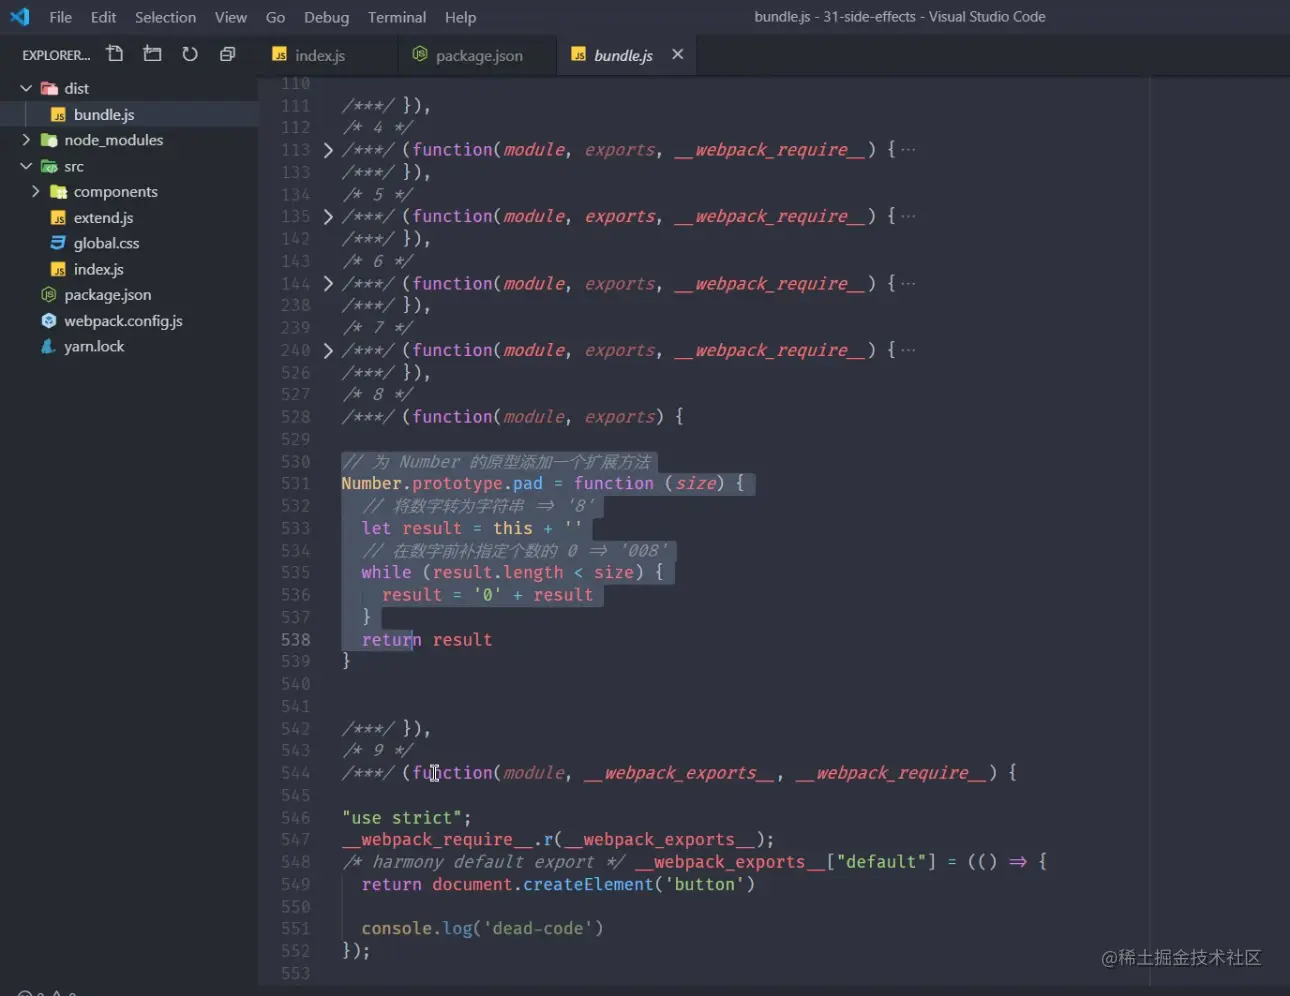Screen dimensions: 1290x996
Task: Collapse the dist folder chevron
Action: coord(26,89)
